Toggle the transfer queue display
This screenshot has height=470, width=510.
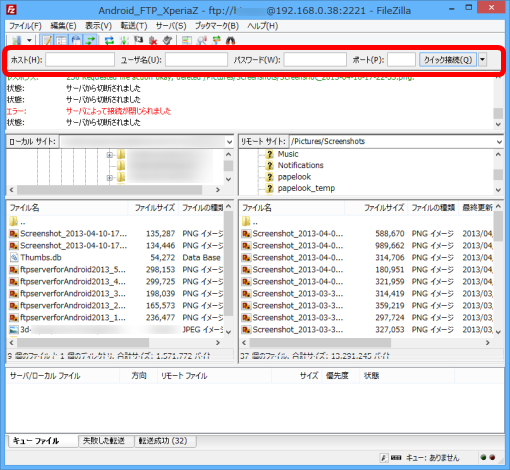[x=90, y=41]
